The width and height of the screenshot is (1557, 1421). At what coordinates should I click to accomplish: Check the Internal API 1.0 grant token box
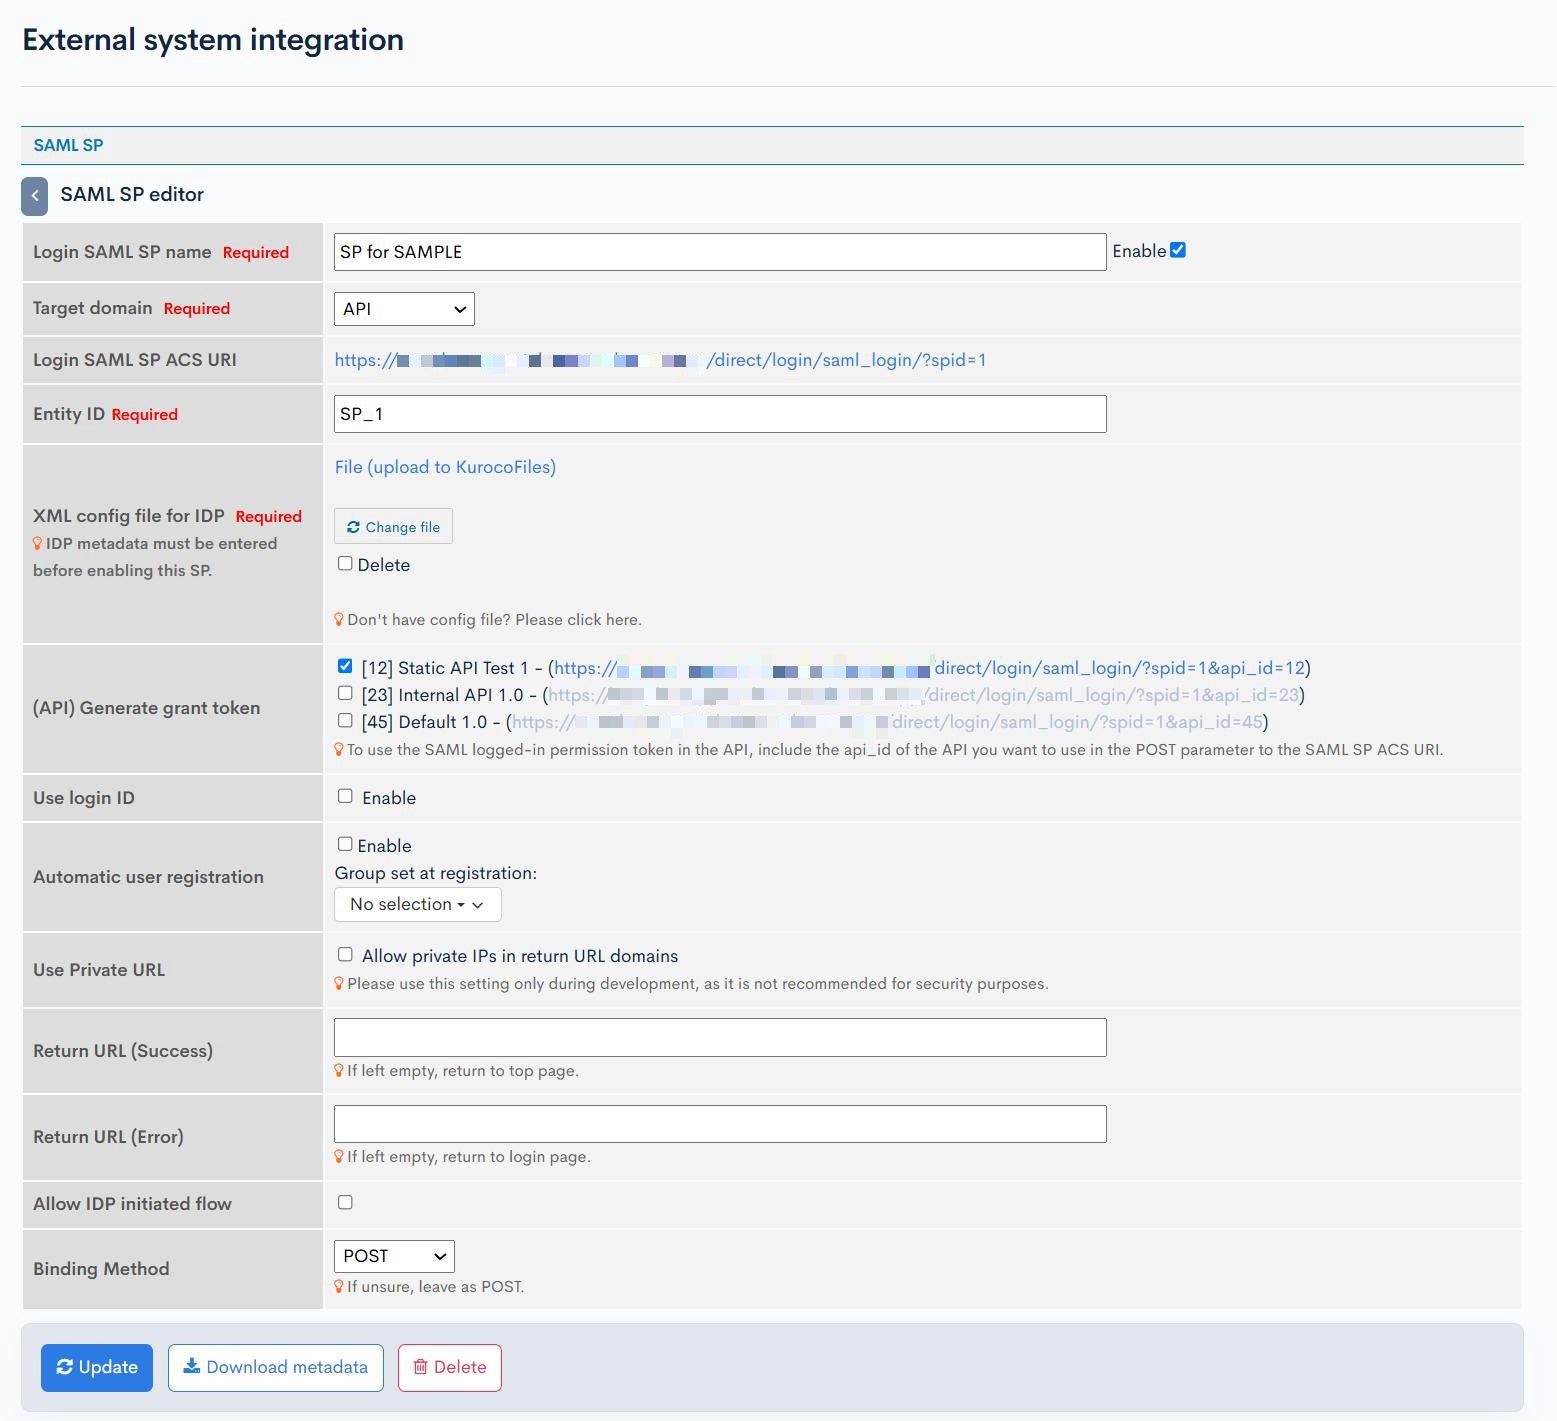[x=345, y=693]
